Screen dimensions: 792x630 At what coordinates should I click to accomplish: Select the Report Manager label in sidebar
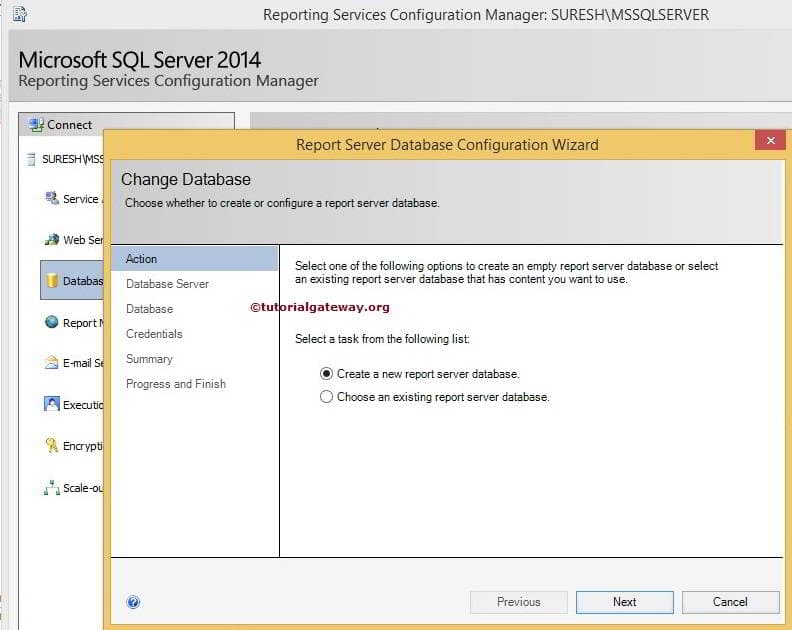coord(83,323)
